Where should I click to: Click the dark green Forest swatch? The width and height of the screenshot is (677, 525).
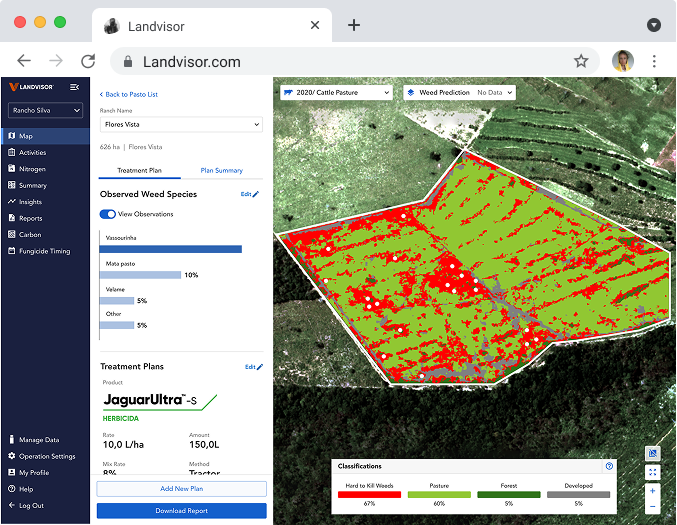click(x=509, y=494)
